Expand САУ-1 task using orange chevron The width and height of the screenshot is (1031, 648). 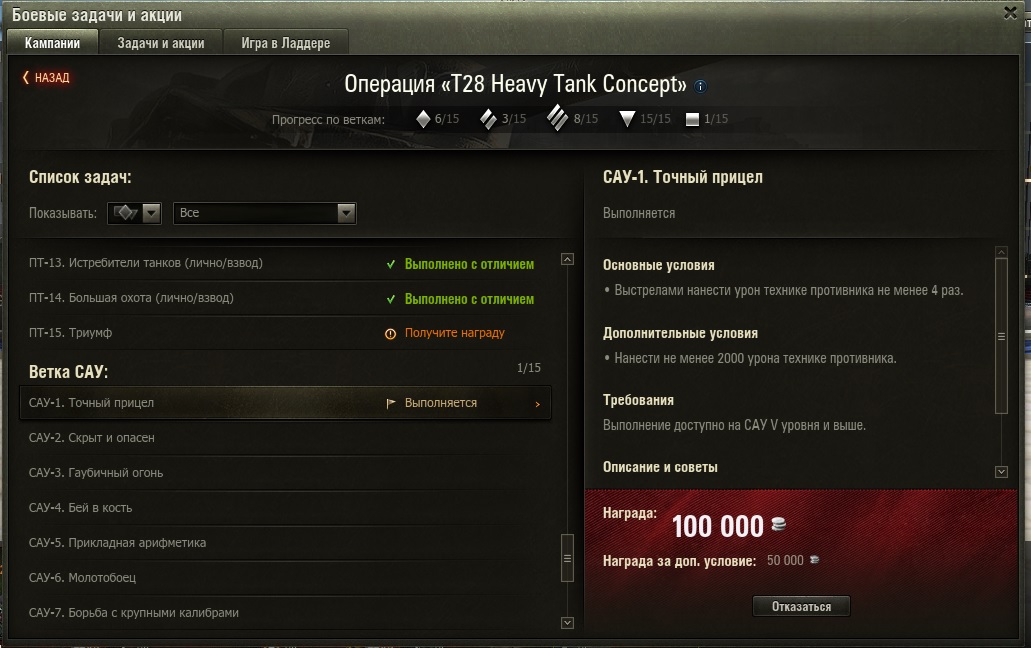click(x=537, y=404)
